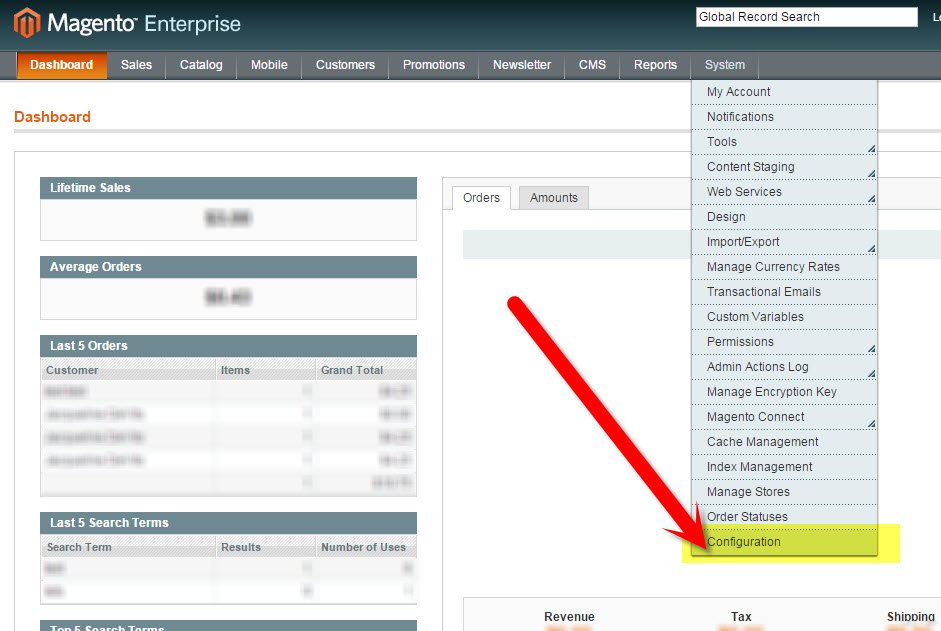
Task: Click the Global Record Search field
Action: [807, 17]
